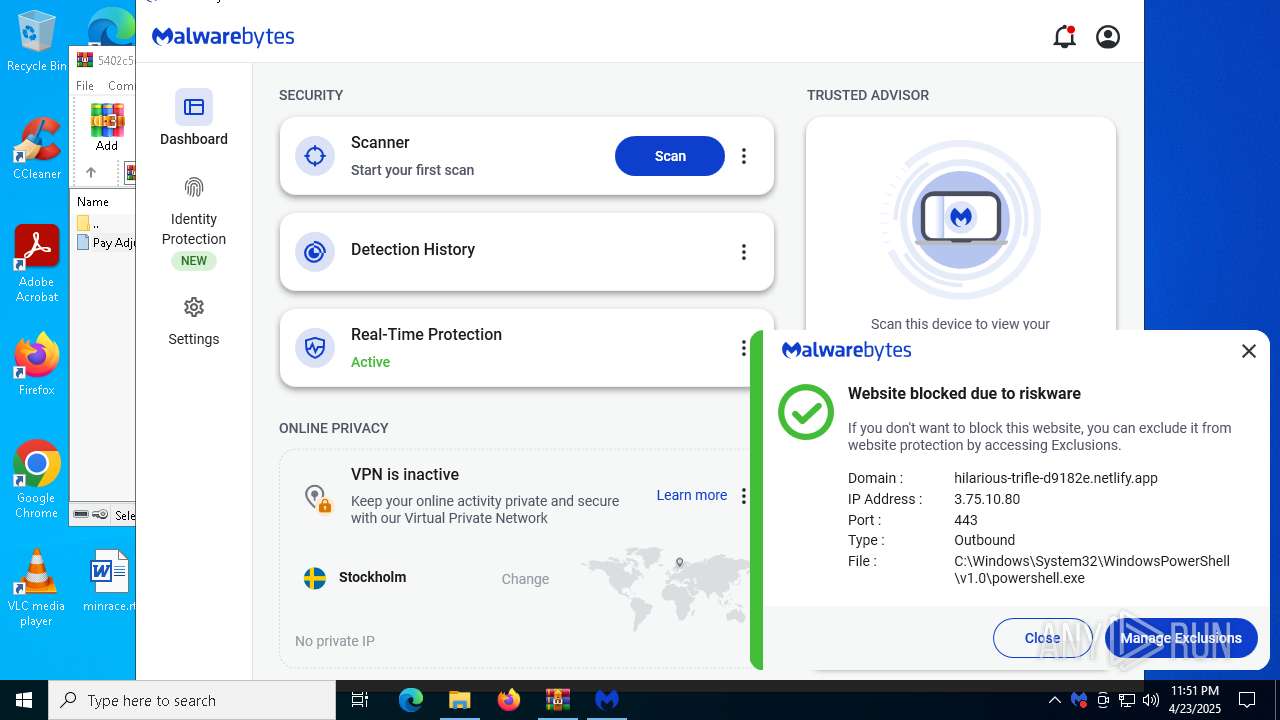Open the Malwarebytes notifications bell

point(1064,37)
